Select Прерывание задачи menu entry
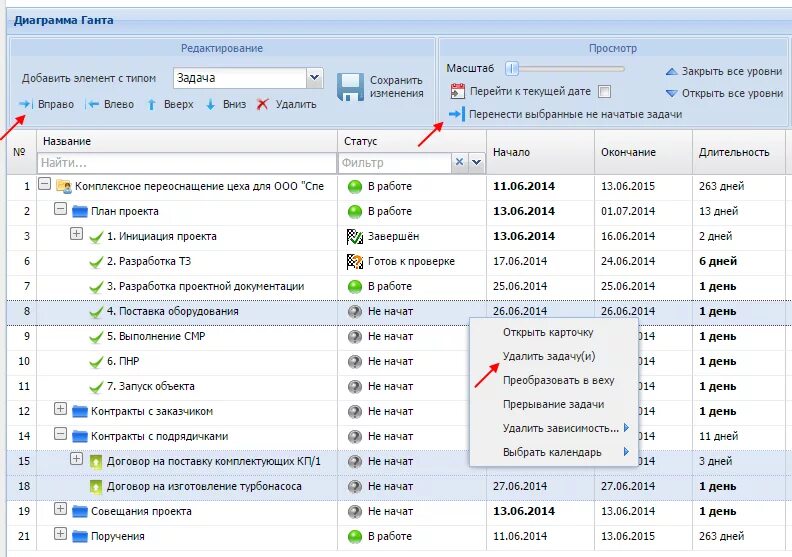The height and width of the screenshot is (557, 792). click(553, 404)
